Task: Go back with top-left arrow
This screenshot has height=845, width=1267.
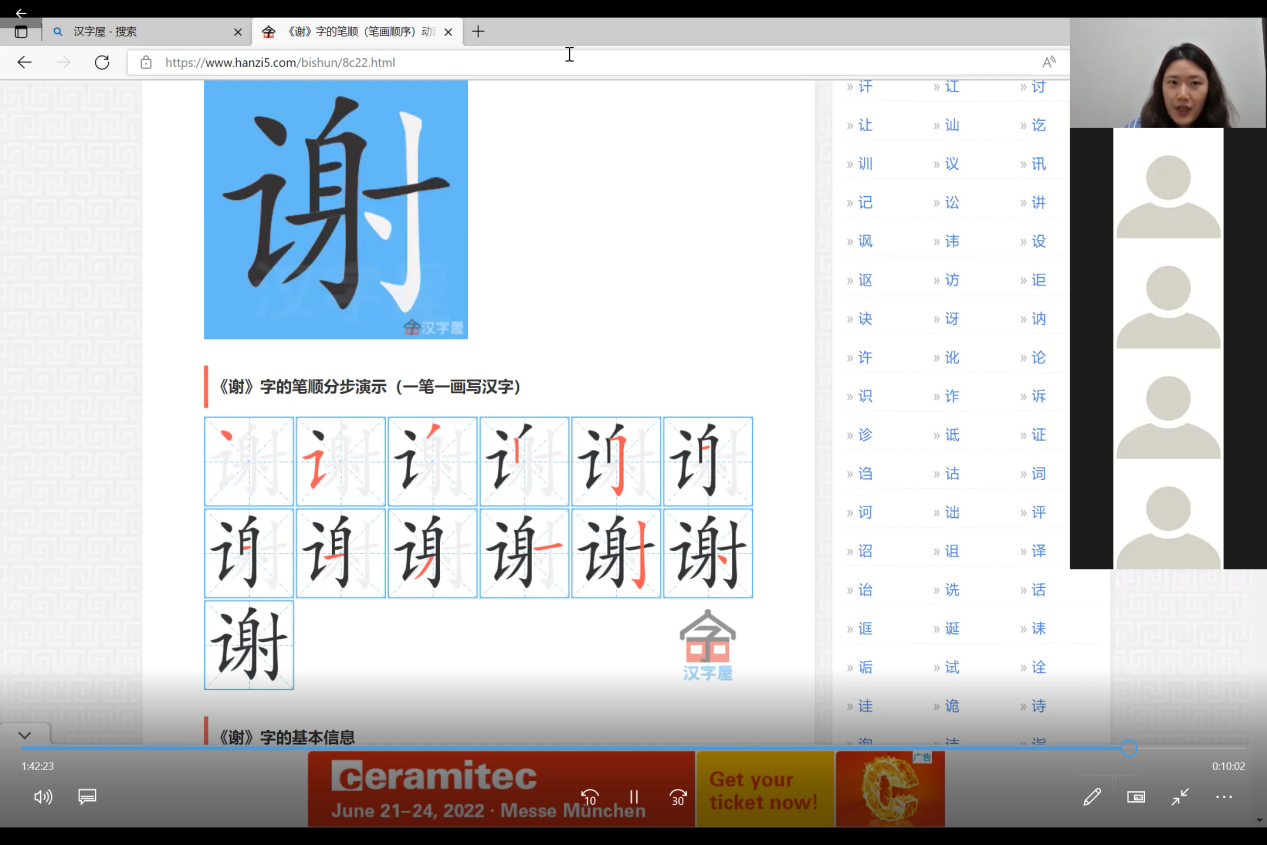Action: tap(21, 13)
